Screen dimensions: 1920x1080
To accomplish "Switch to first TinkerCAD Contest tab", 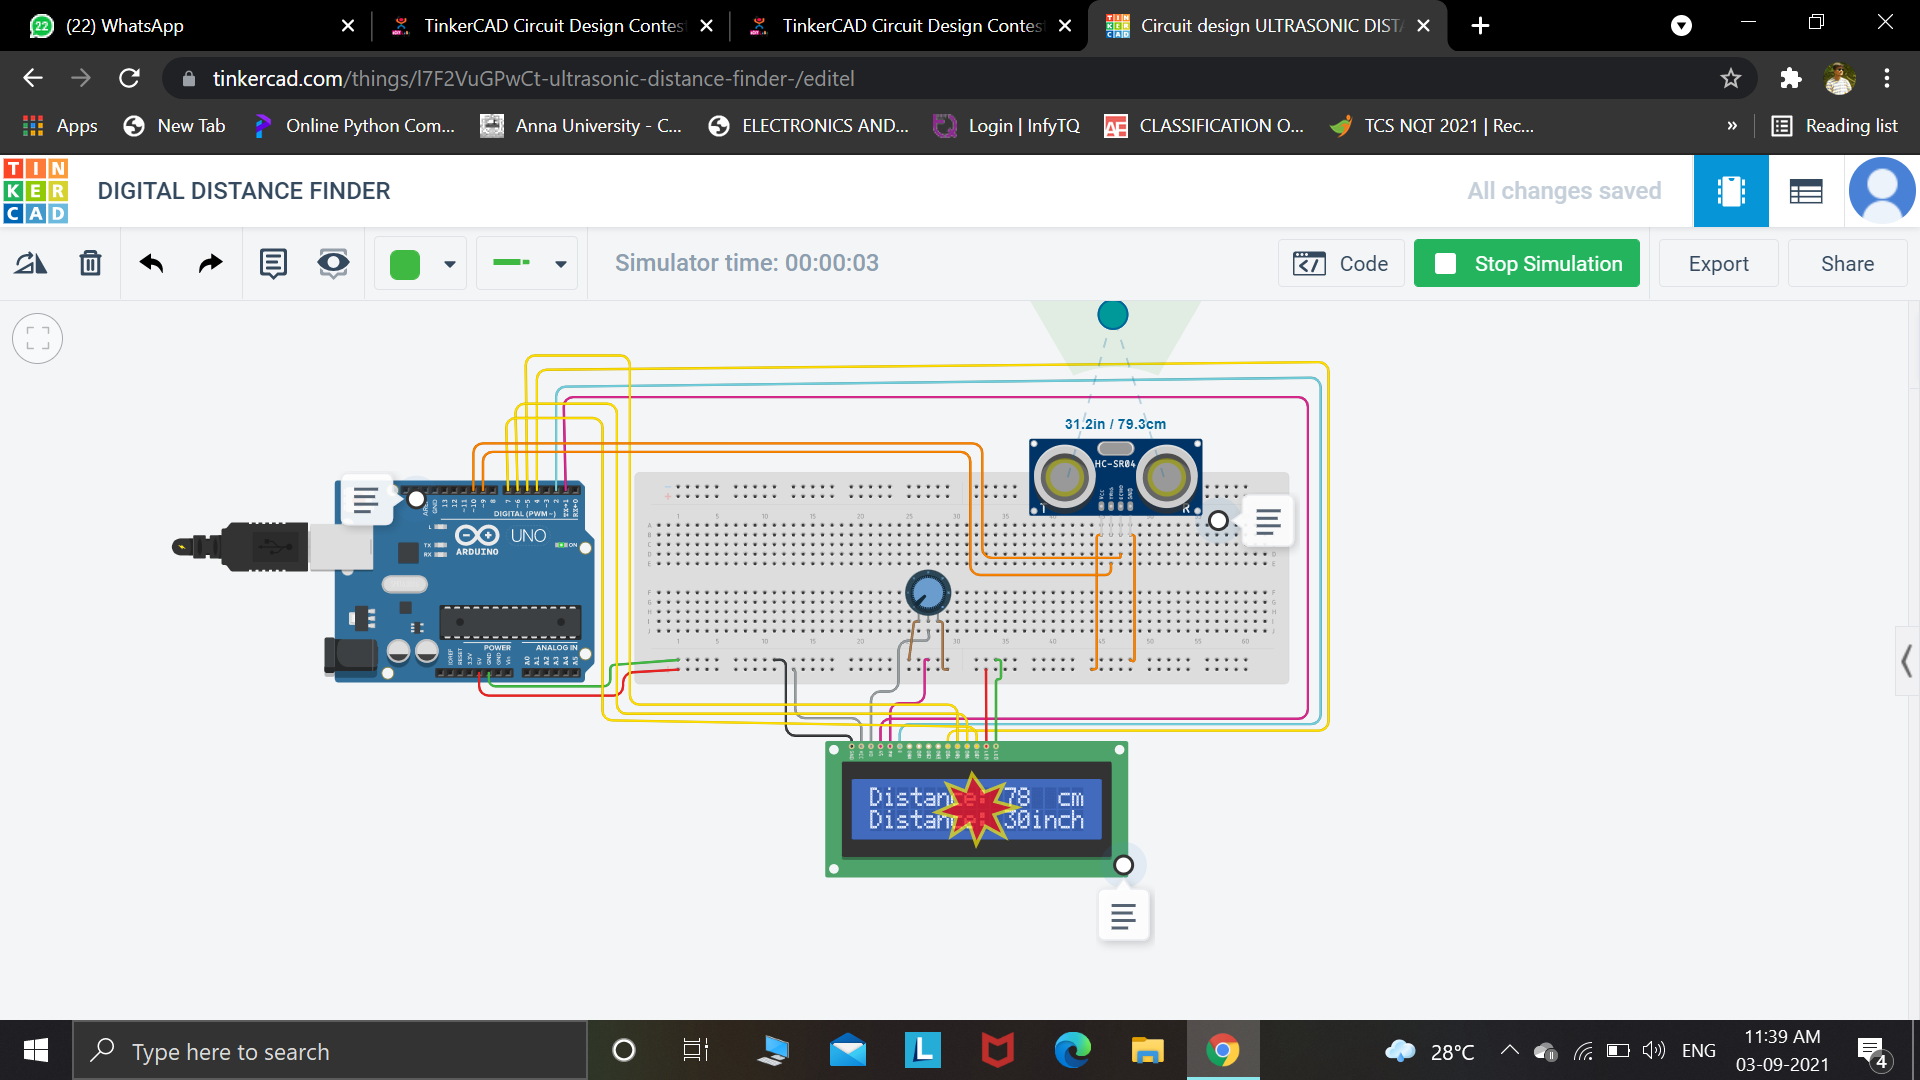I will pyautogui.click(x=548, y=26).
